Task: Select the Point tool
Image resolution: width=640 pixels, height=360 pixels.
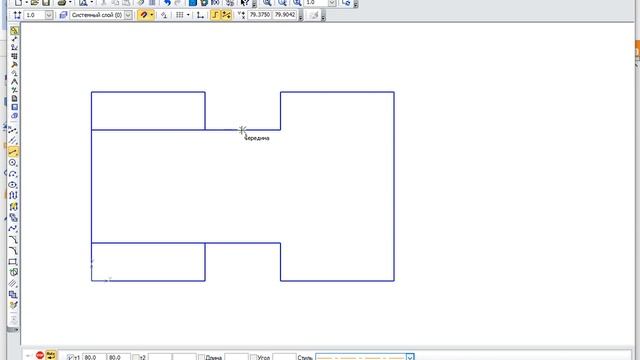Action: click(x=13, y=131)
